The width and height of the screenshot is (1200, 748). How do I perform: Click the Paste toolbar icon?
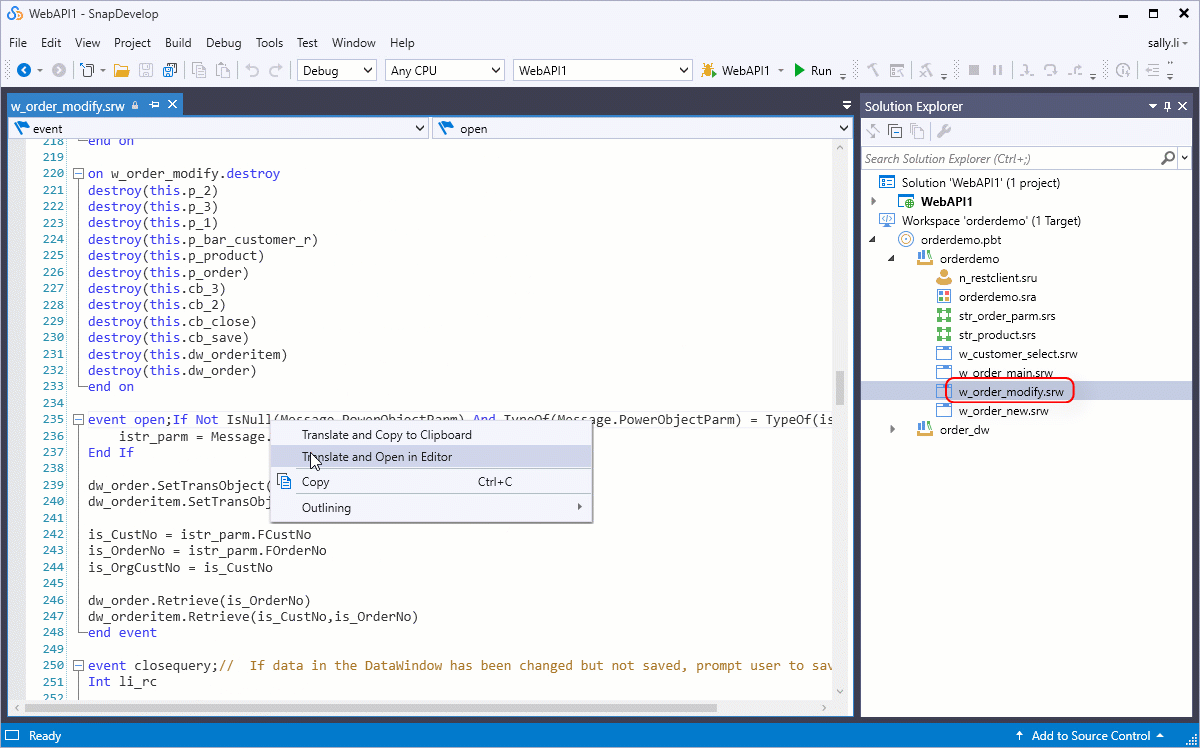click(223, 70)
